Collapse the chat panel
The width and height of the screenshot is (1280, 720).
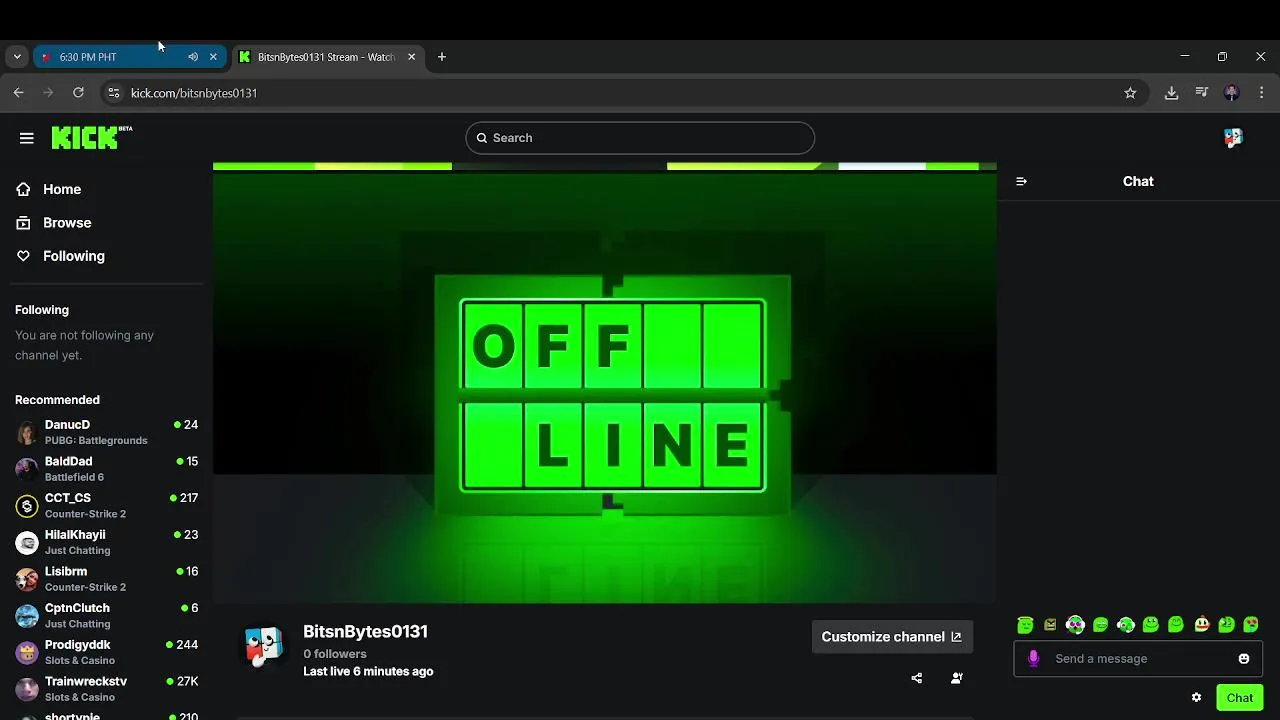pos(1021,181)
